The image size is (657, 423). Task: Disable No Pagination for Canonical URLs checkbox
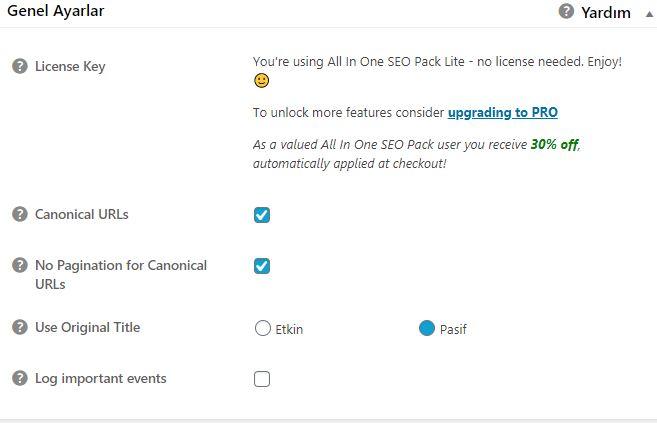(262, 266)
